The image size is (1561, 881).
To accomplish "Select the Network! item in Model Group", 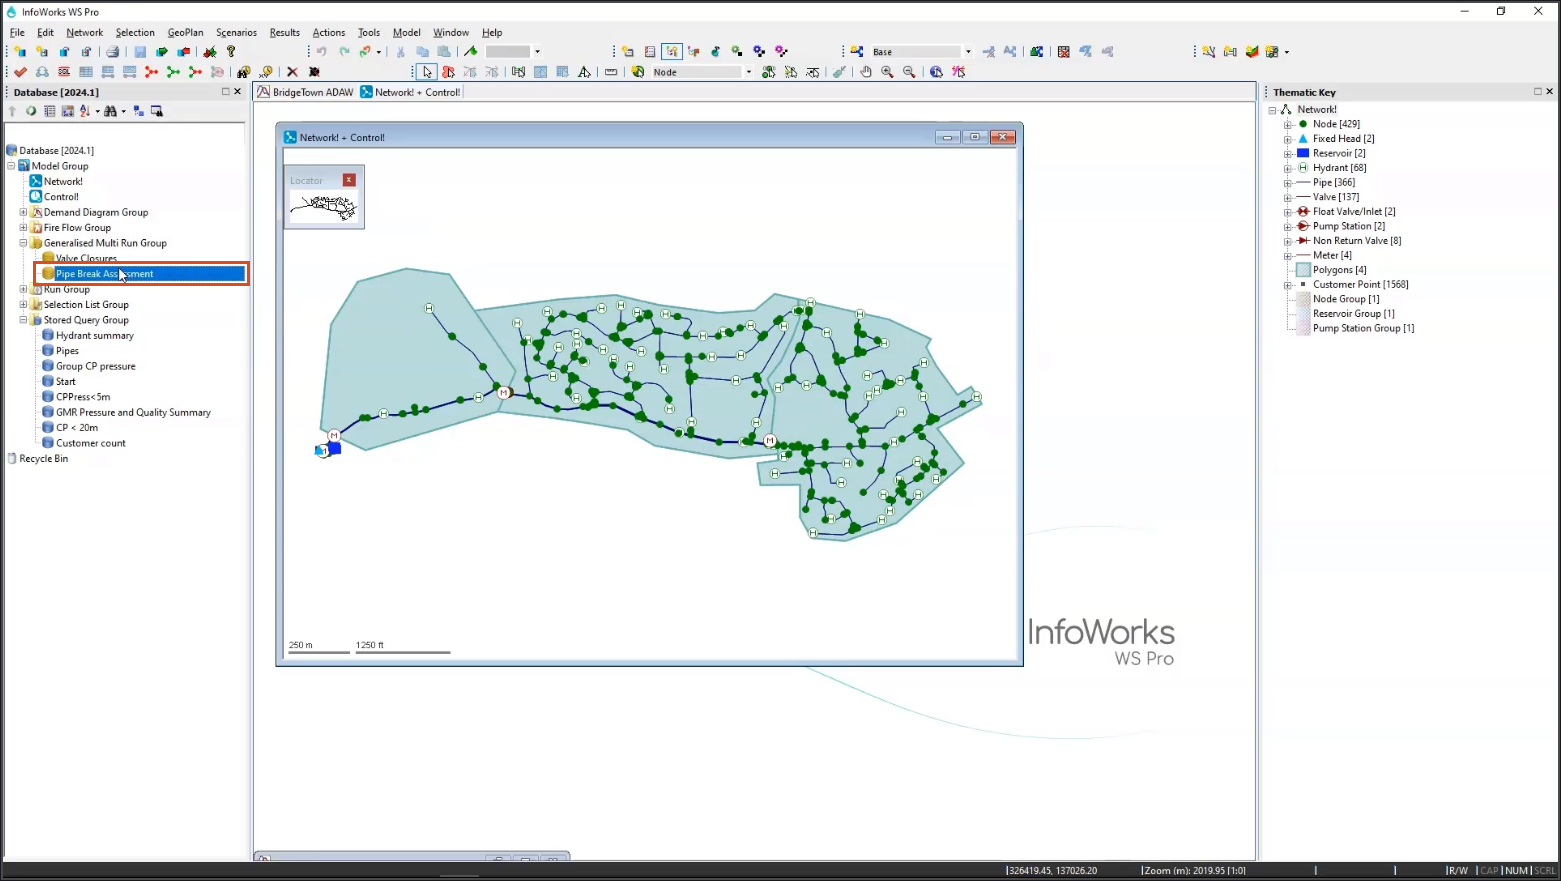I will [x=63, y=182].
